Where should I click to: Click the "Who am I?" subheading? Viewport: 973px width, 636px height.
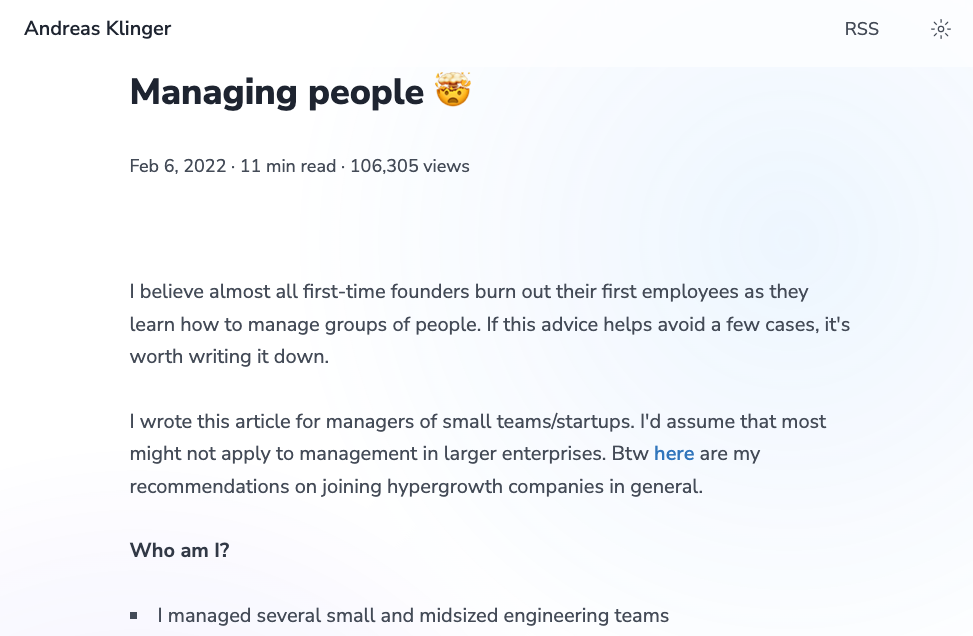(x=180, y=550)
